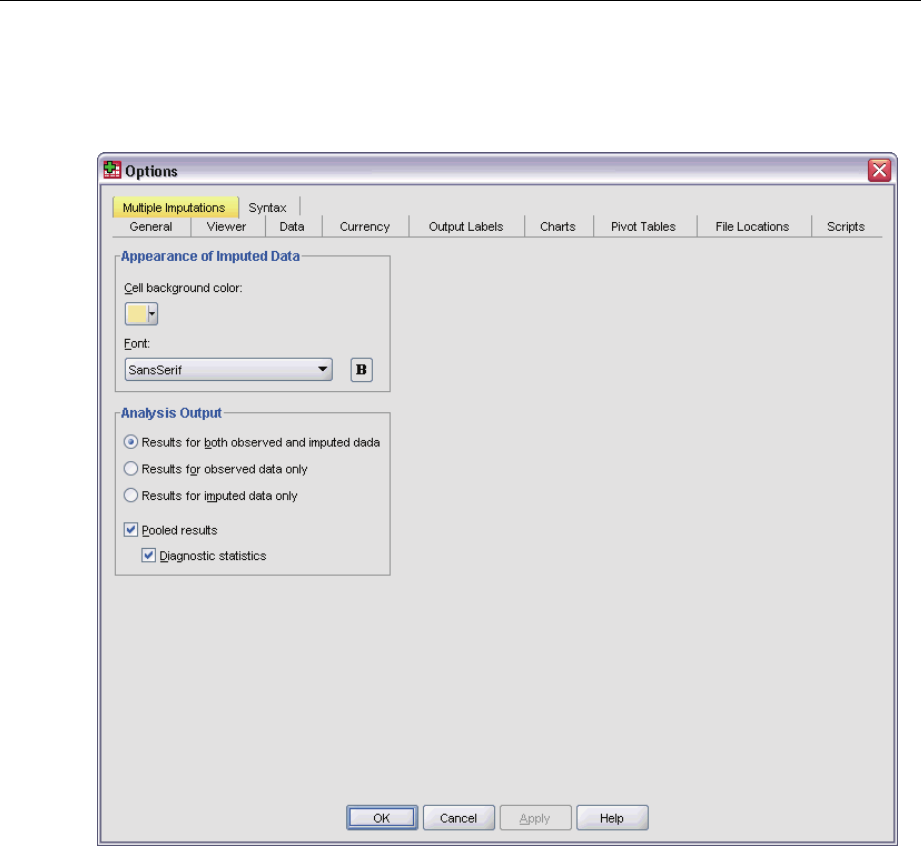Switch to the General tab
This screenshot has width=921, height=846.
151,227
